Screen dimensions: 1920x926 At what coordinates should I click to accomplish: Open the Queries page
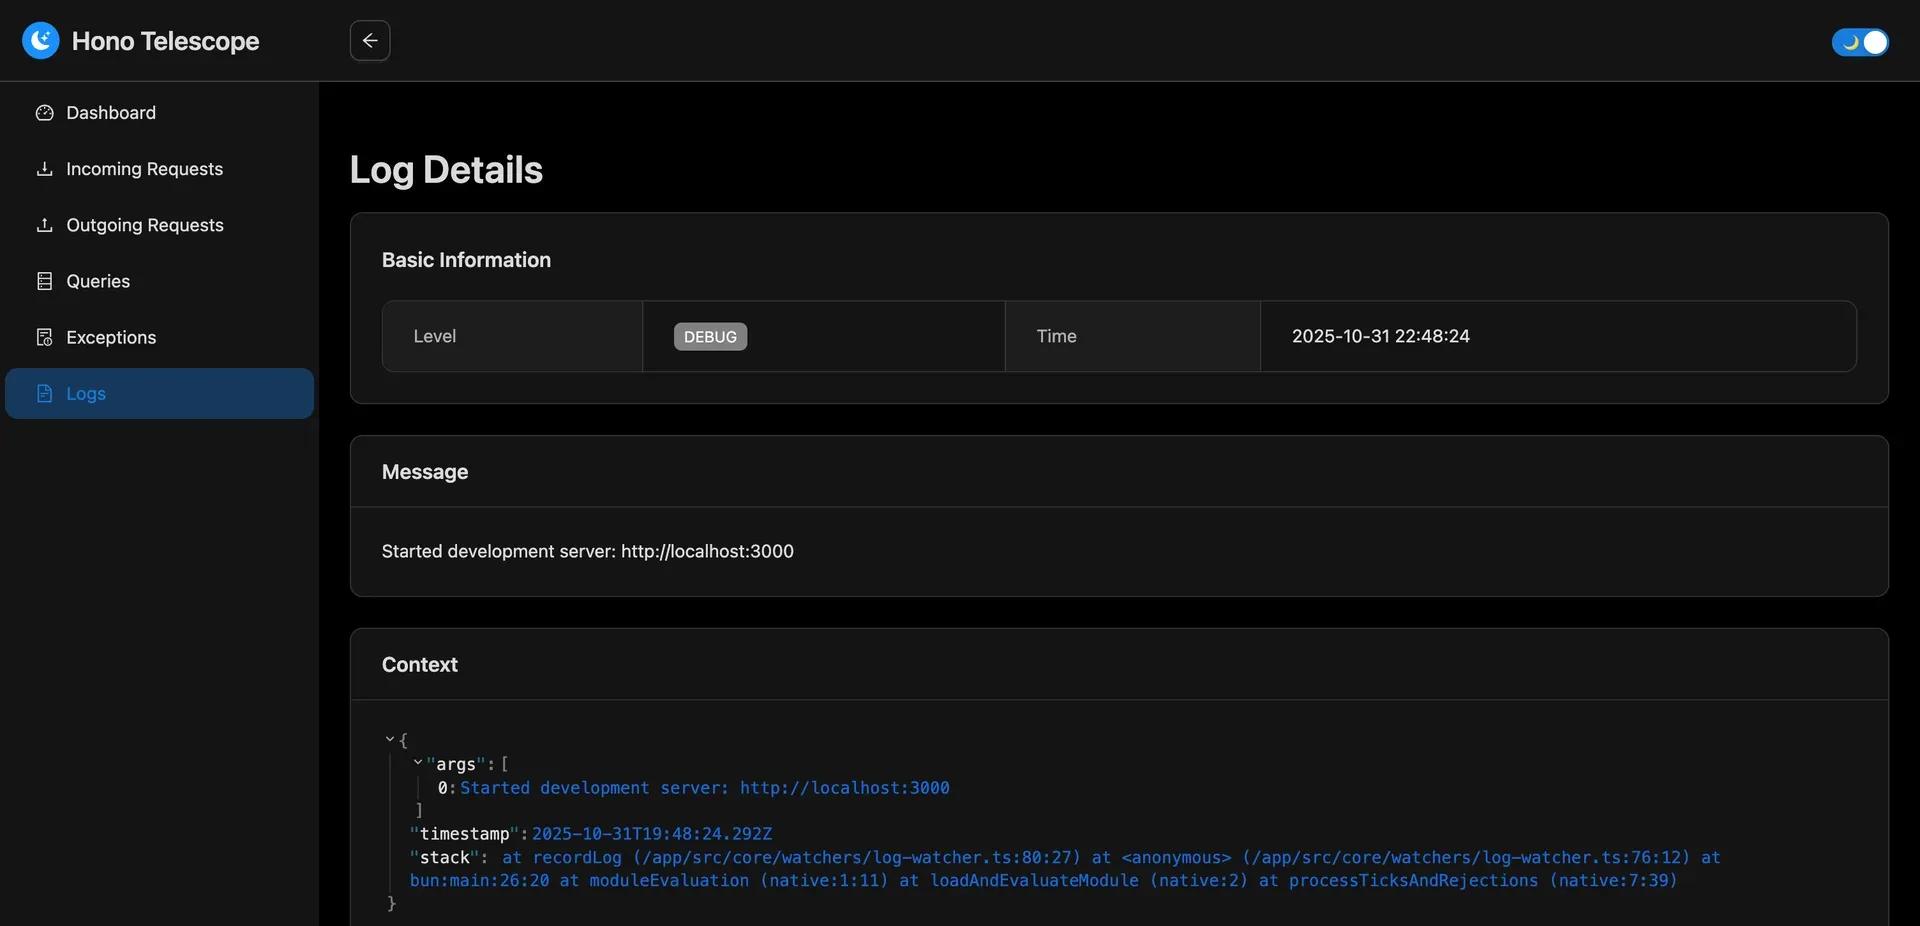pos(98,280)
